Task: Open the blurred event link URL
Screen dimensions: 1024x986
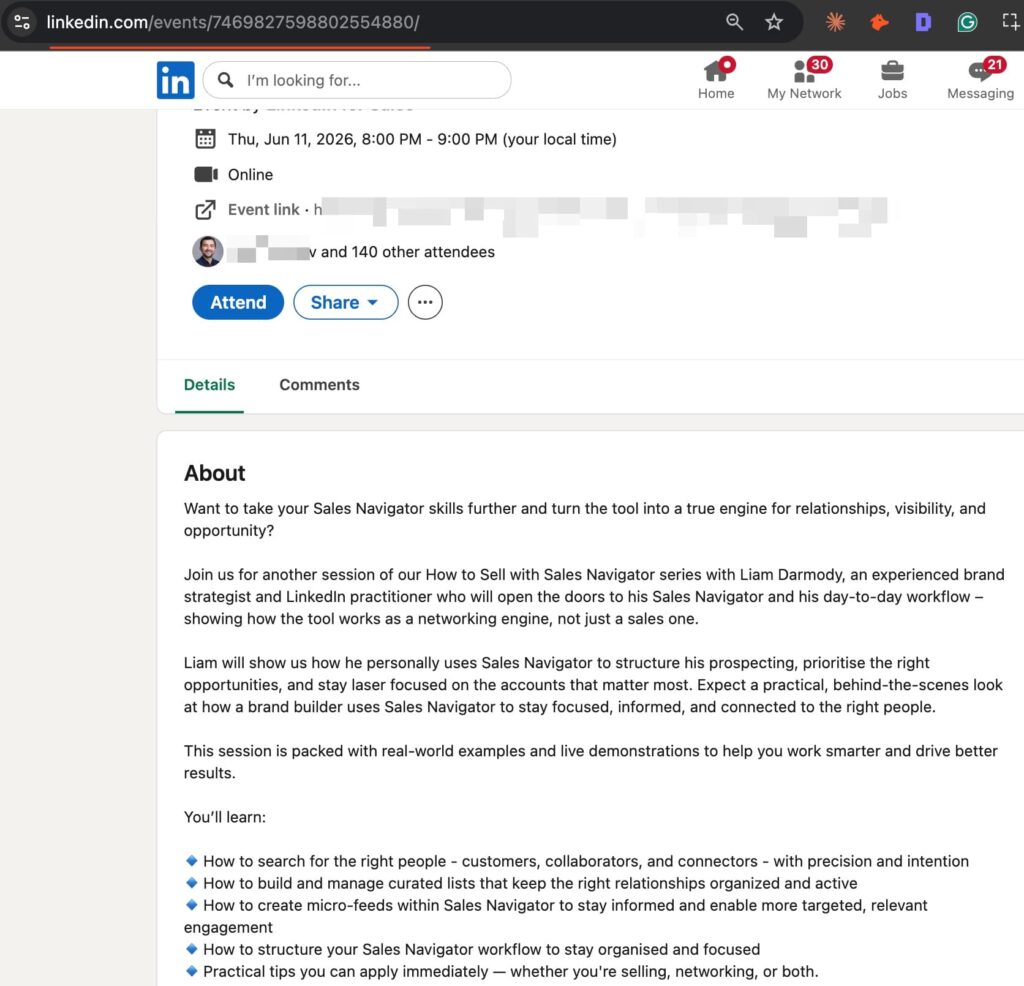Action: [x=601, y=215]
